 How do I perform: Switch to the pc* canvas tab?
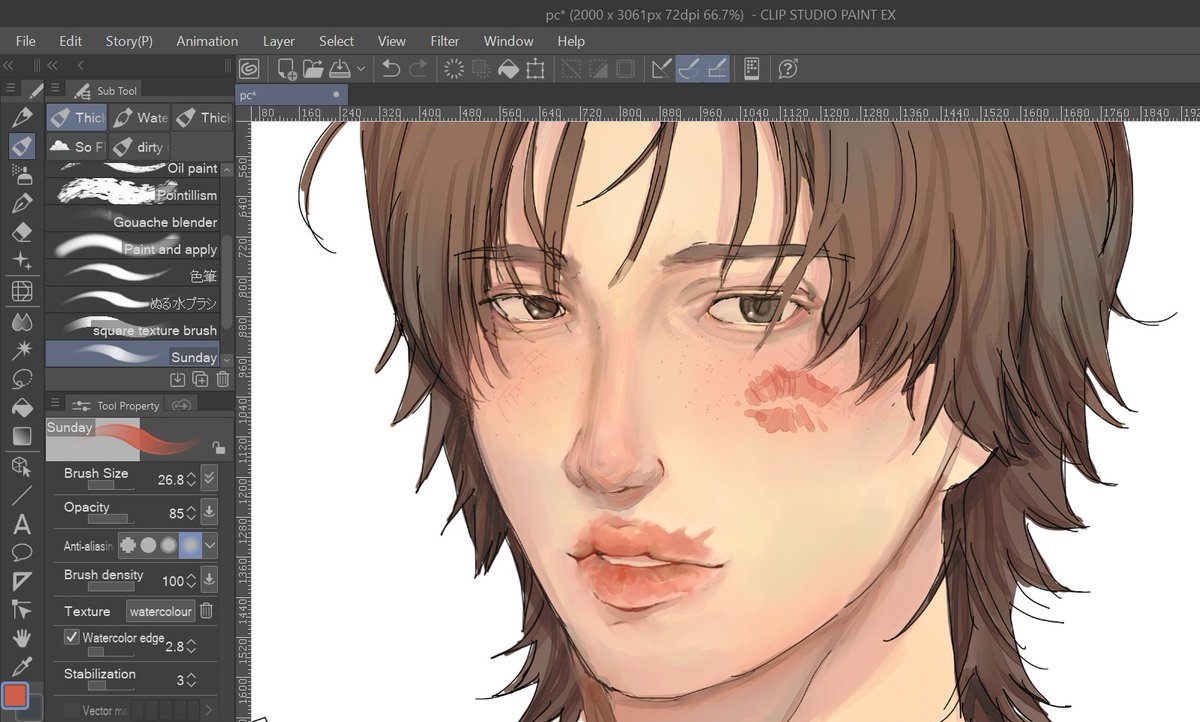pyautogui.click(x=292, y=95)
